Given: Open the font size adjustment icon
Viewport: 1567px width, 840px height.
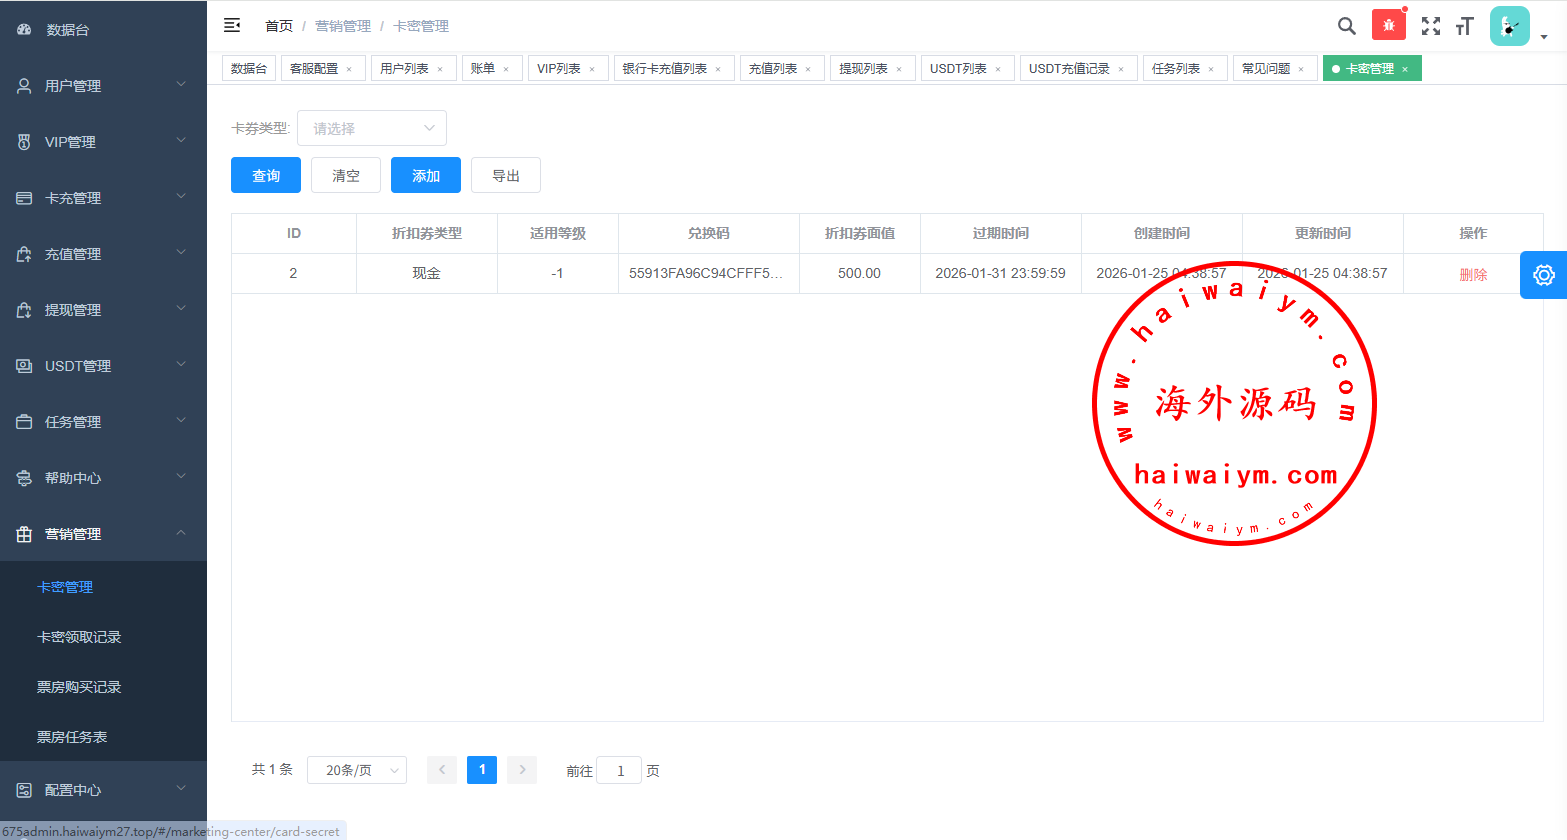Looking at the screenshot, I should pos(1465,26).
